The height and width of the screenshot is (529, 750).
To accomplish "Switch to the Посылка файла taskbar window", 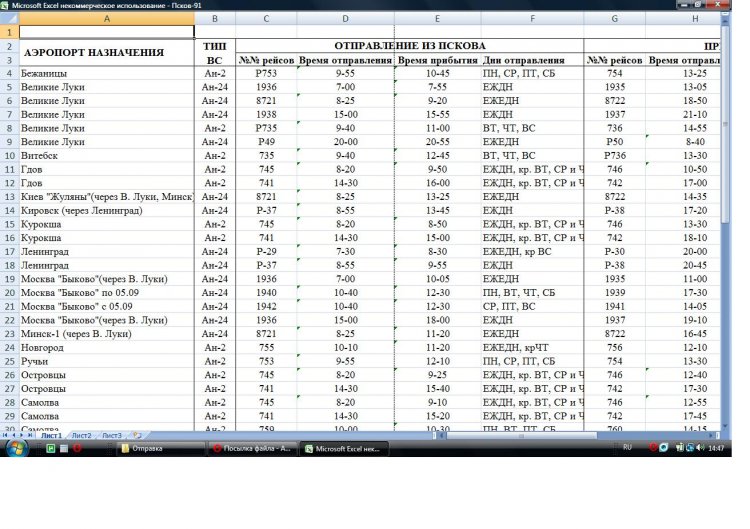I will tap(254, 449).
